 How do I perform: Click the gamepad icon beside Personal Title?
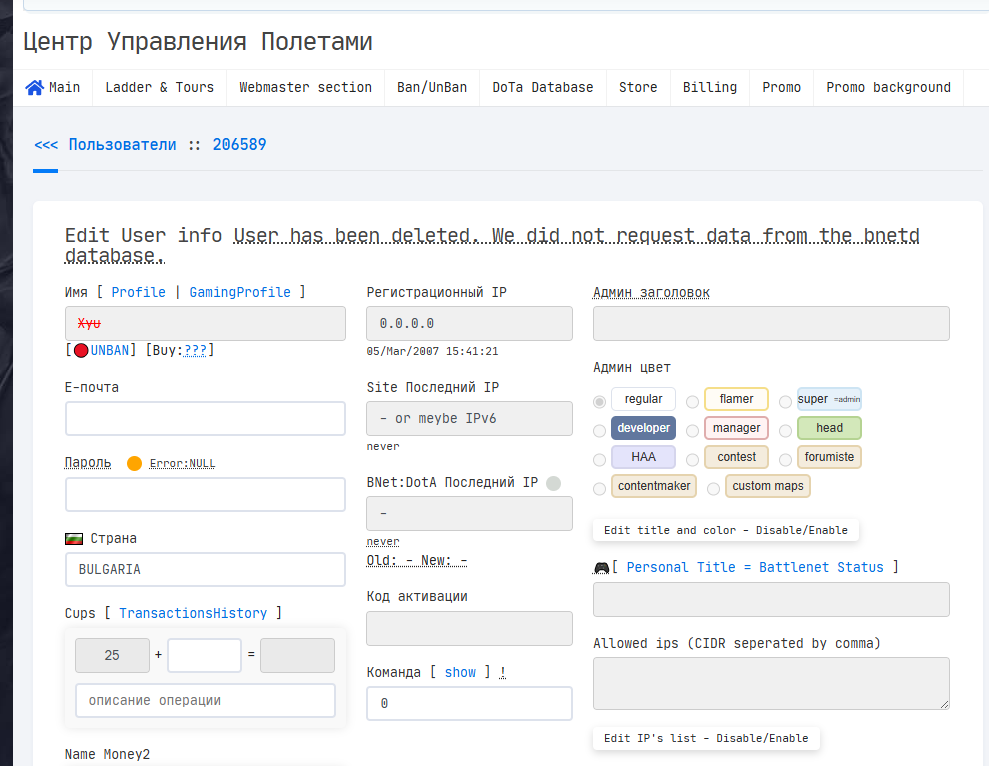point(602,568)
